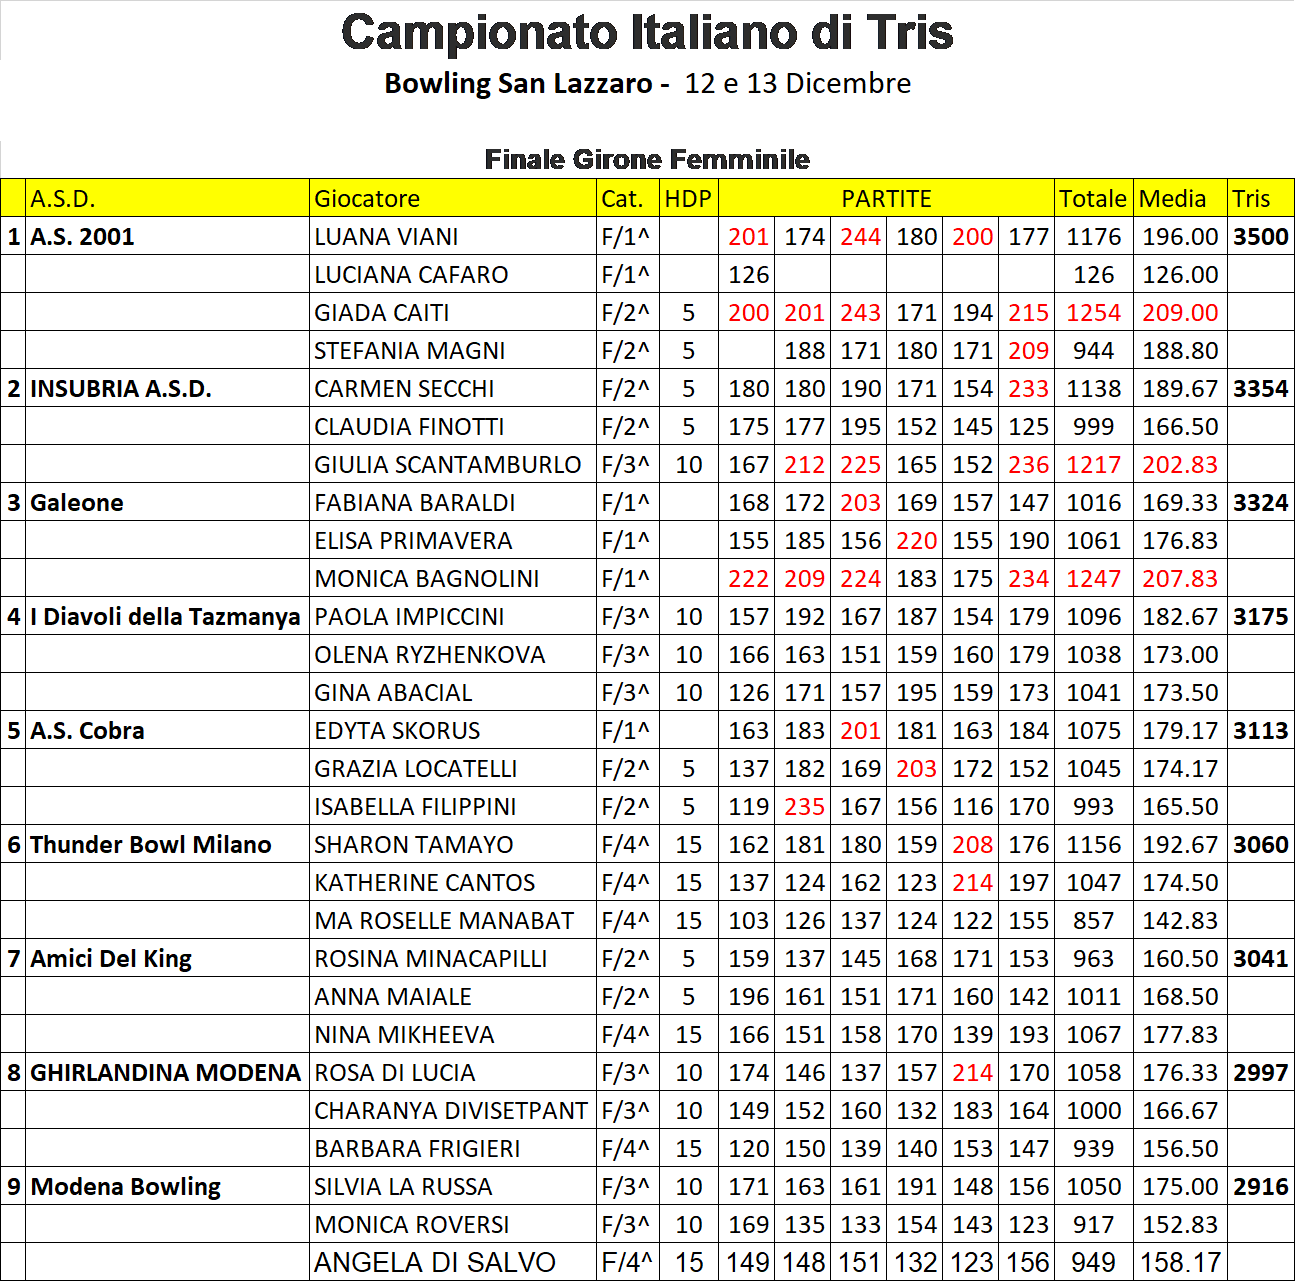Viewport: 1296px width, 1282px height.
Task: Click team 'Amici Del King'
Action: coord(111,959)
